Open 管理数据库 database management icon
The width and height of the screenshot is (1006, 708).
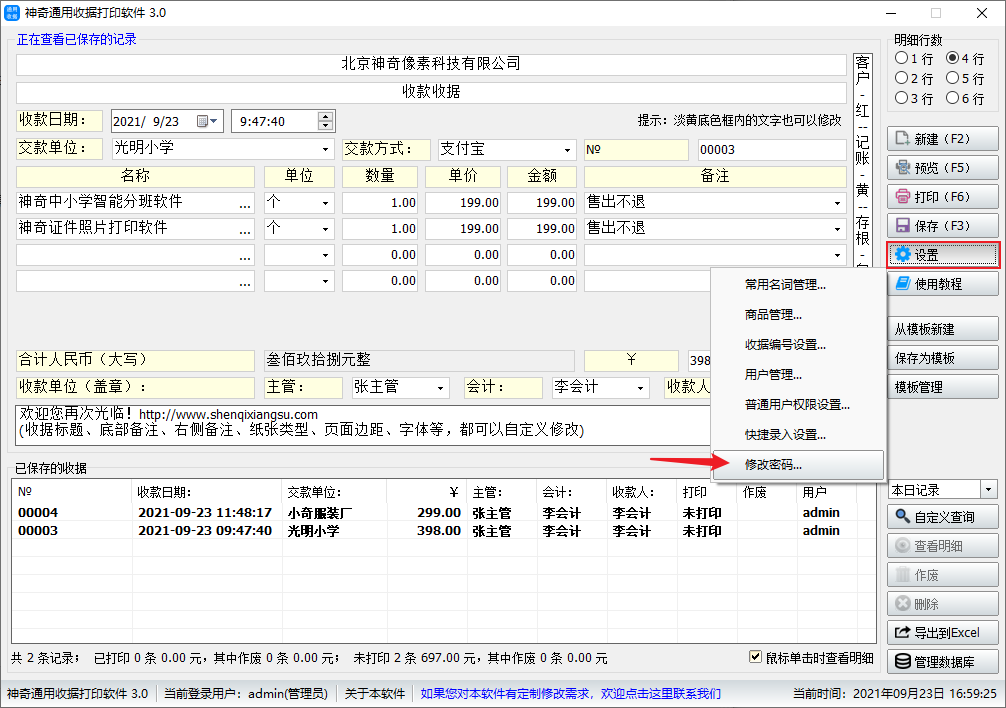coord(903,661)
